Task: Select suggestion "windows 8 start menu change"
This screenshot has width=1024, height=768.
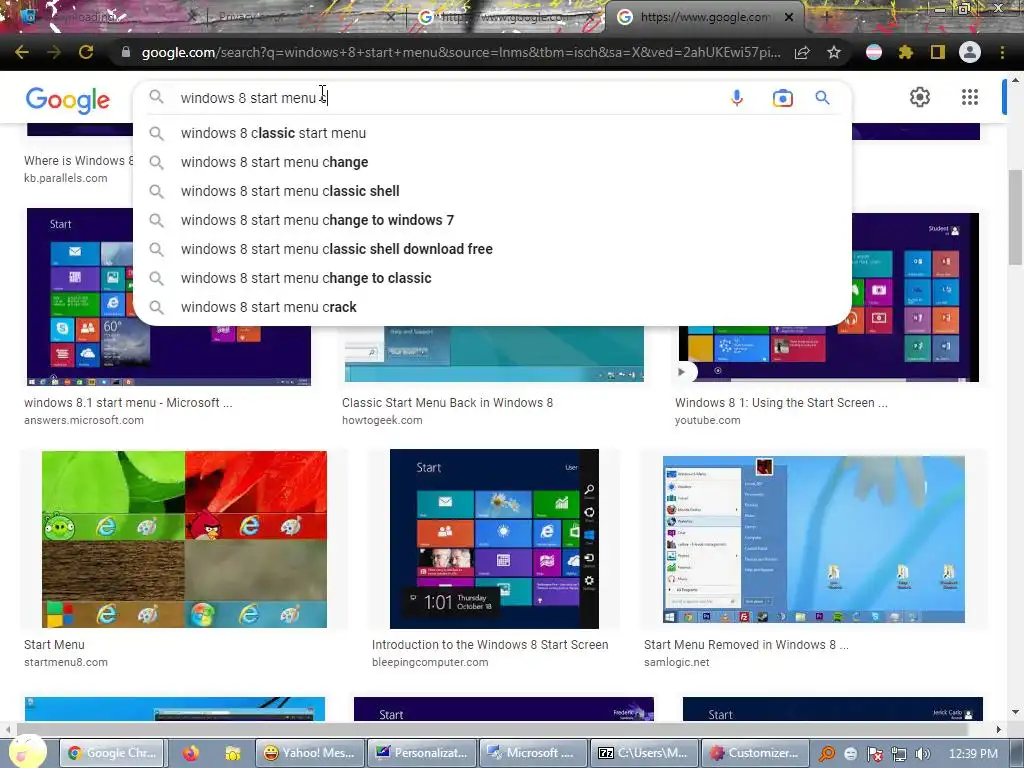Action: [x=492, y=162]
